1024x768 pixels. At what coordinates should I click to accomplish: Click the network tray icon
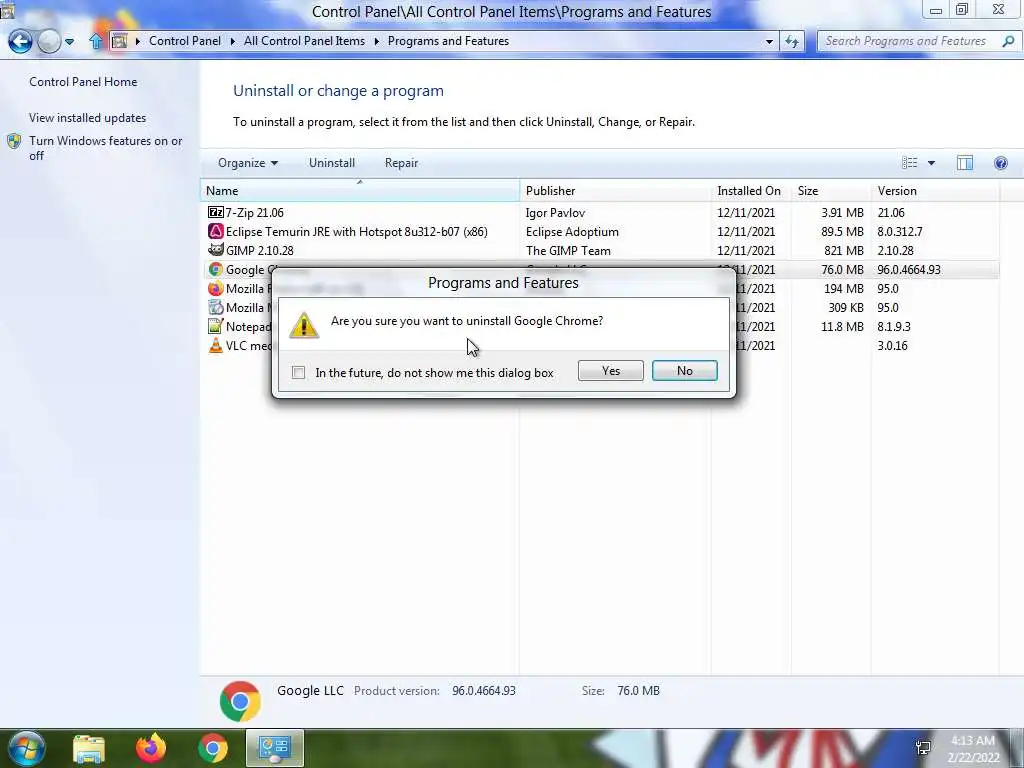(x=923, y=748)
